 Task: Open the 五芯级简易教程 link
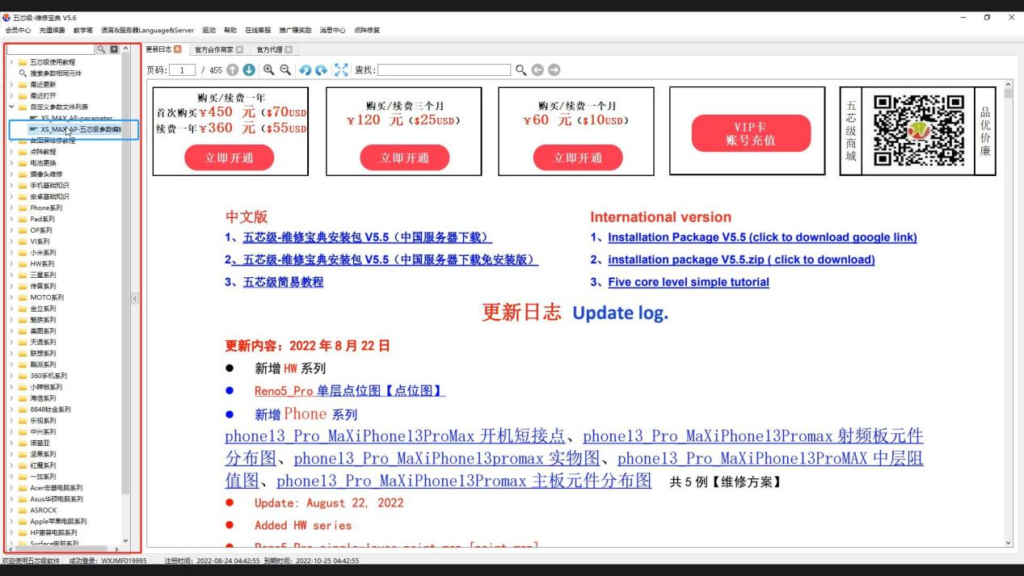tap(283, 282)
